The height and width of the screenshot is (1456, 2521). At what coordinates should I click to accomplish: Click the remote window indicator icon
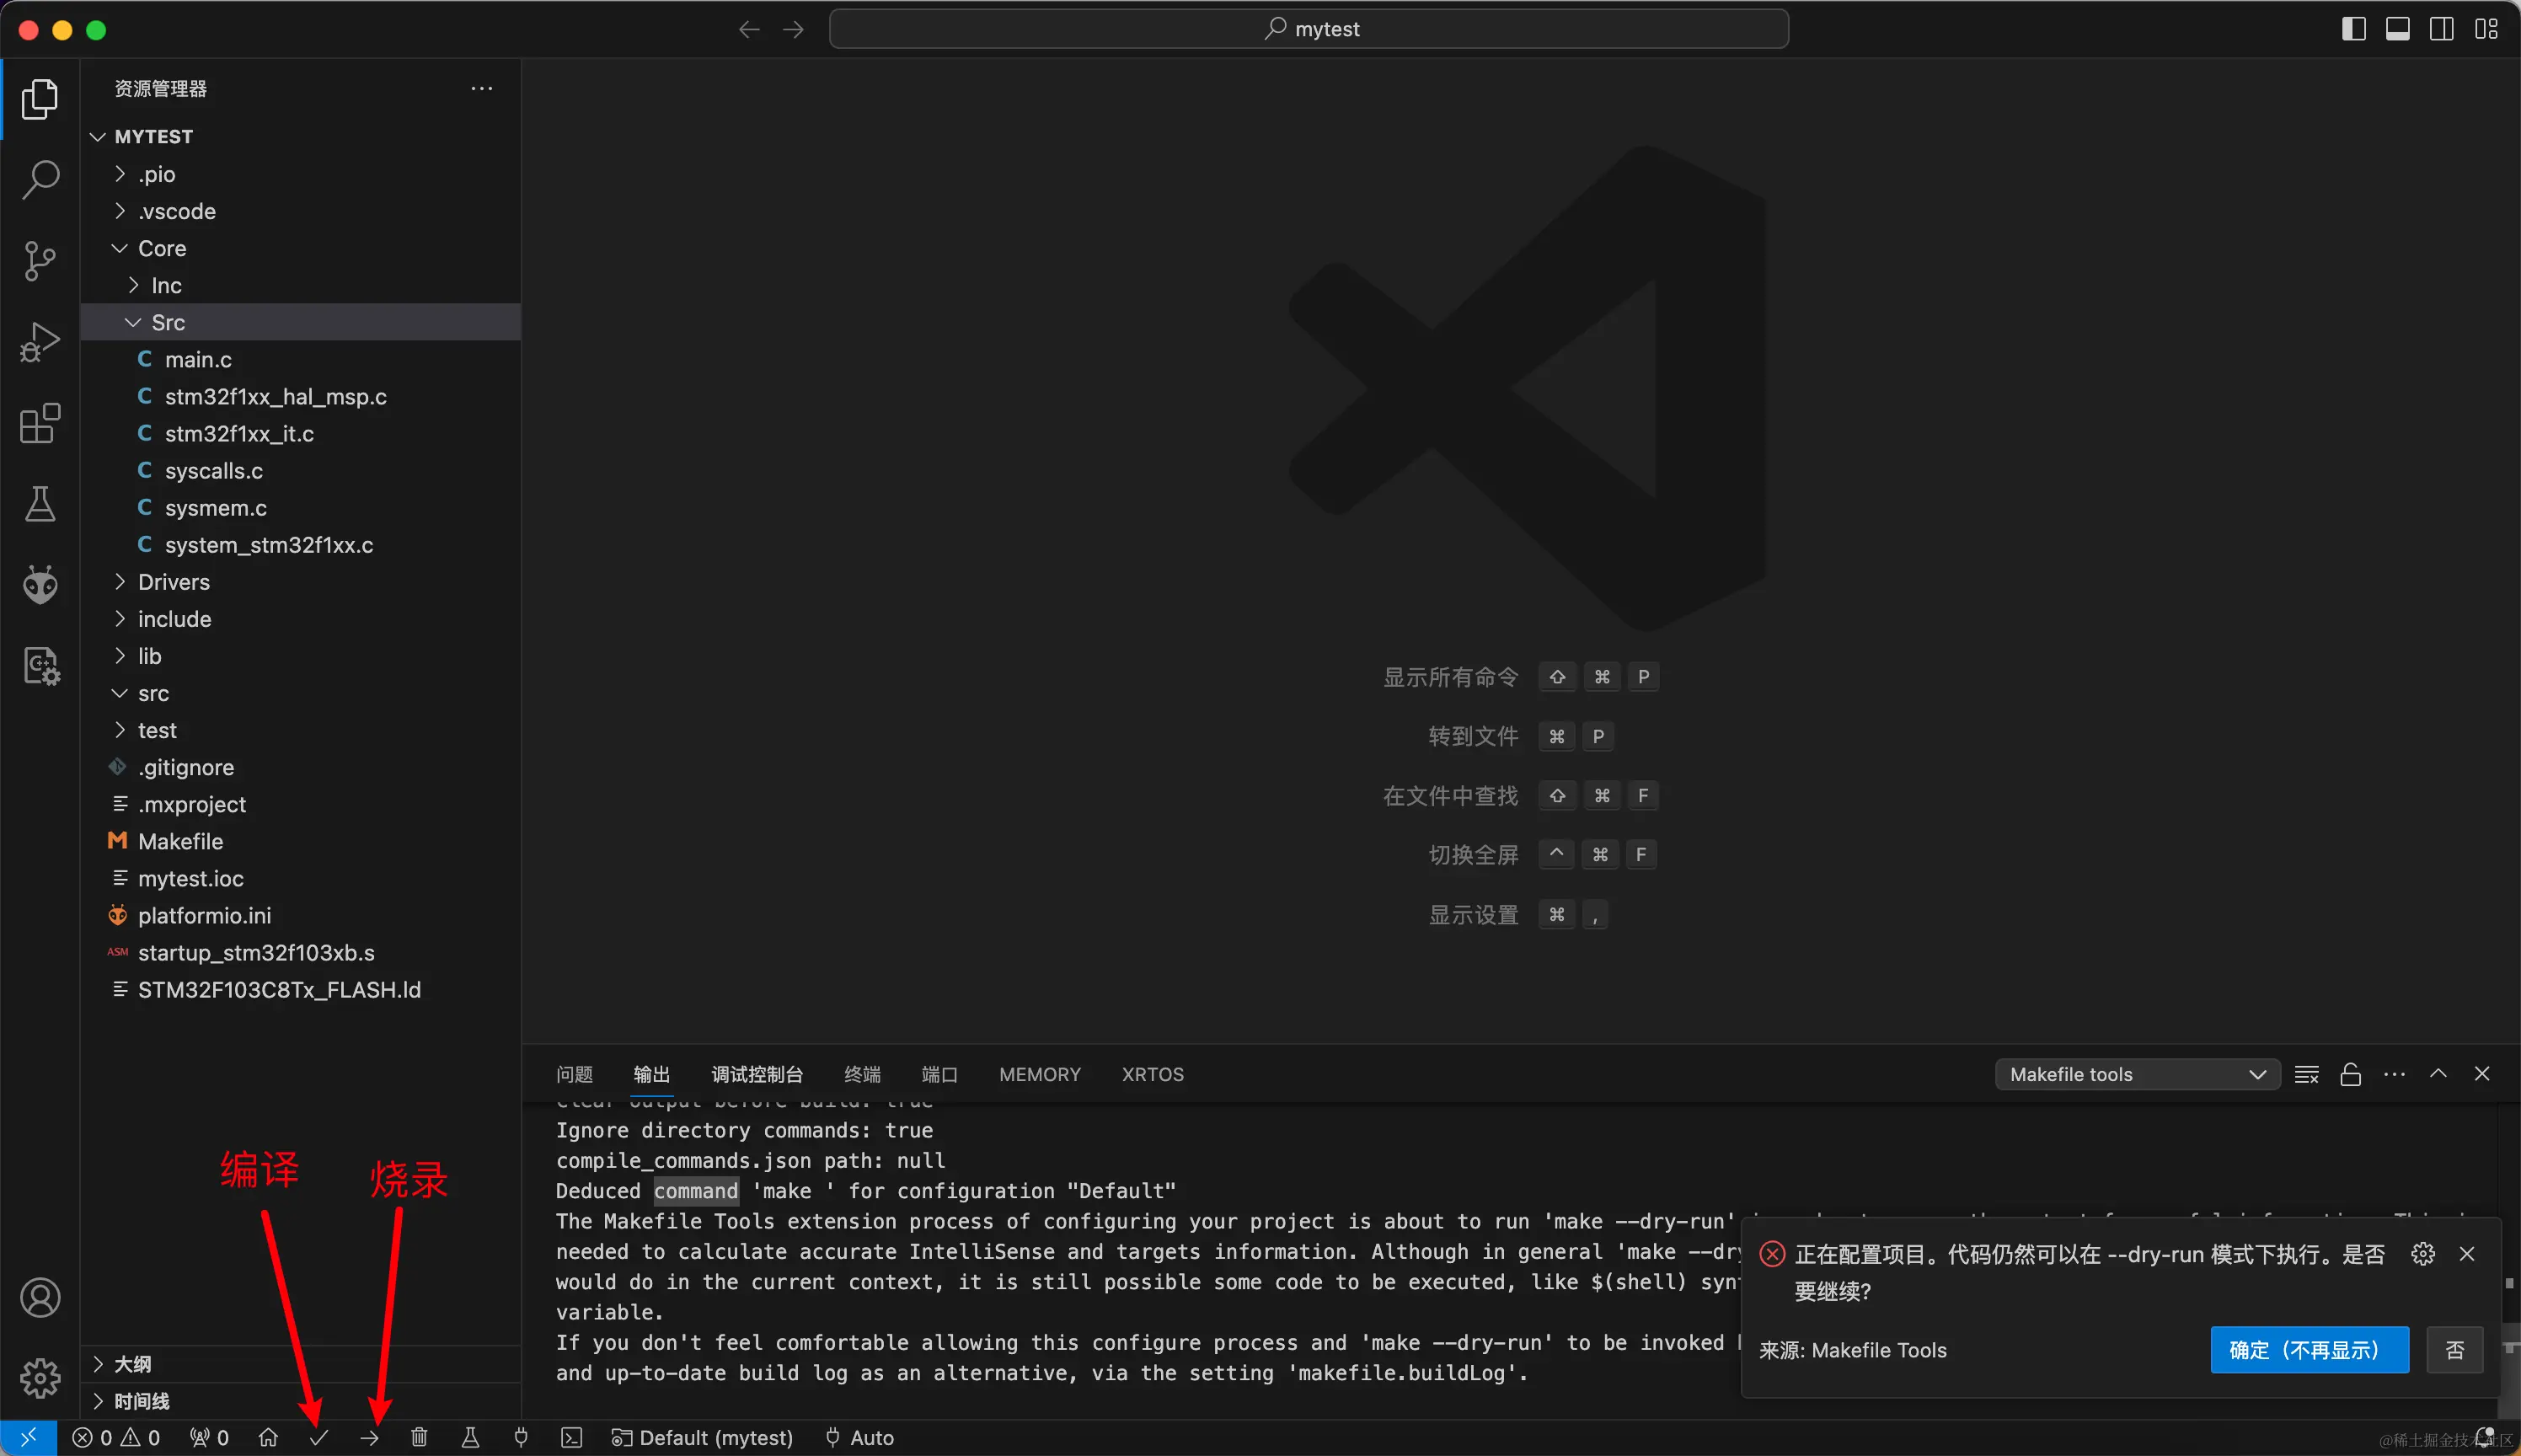(x=28, y=1438)
